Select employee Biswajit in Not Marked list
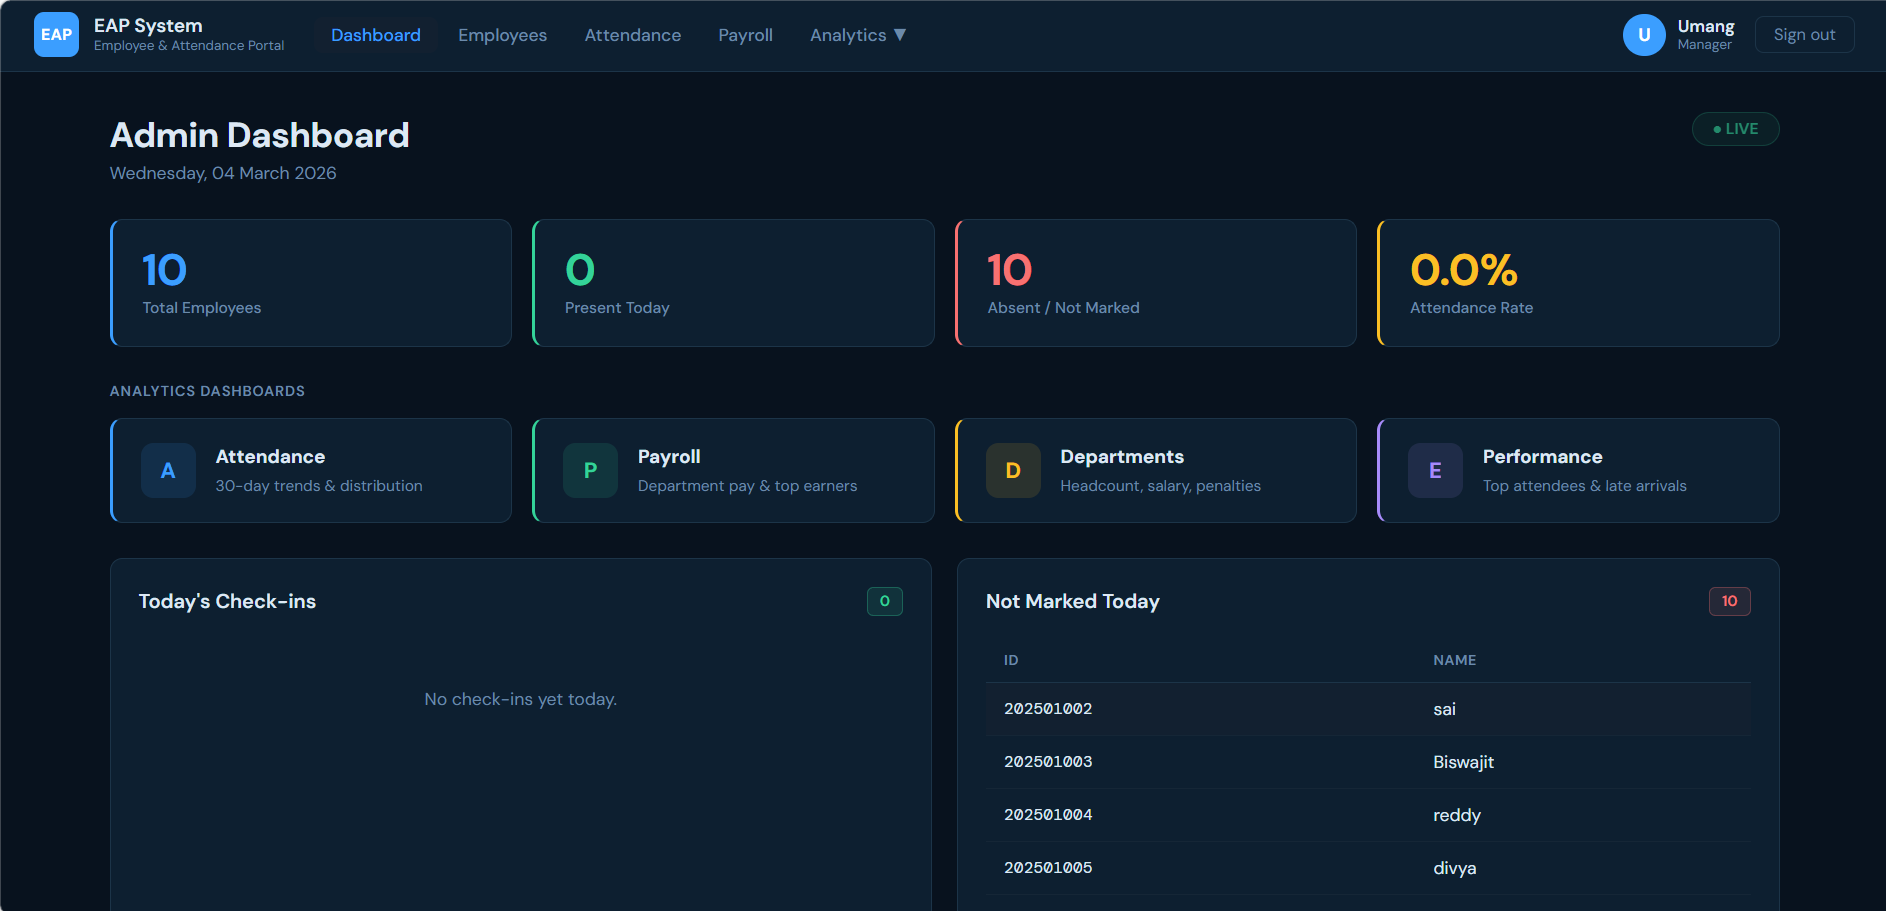The height and width of the screenshot is (911, 1886). (x=1463, y=762)
